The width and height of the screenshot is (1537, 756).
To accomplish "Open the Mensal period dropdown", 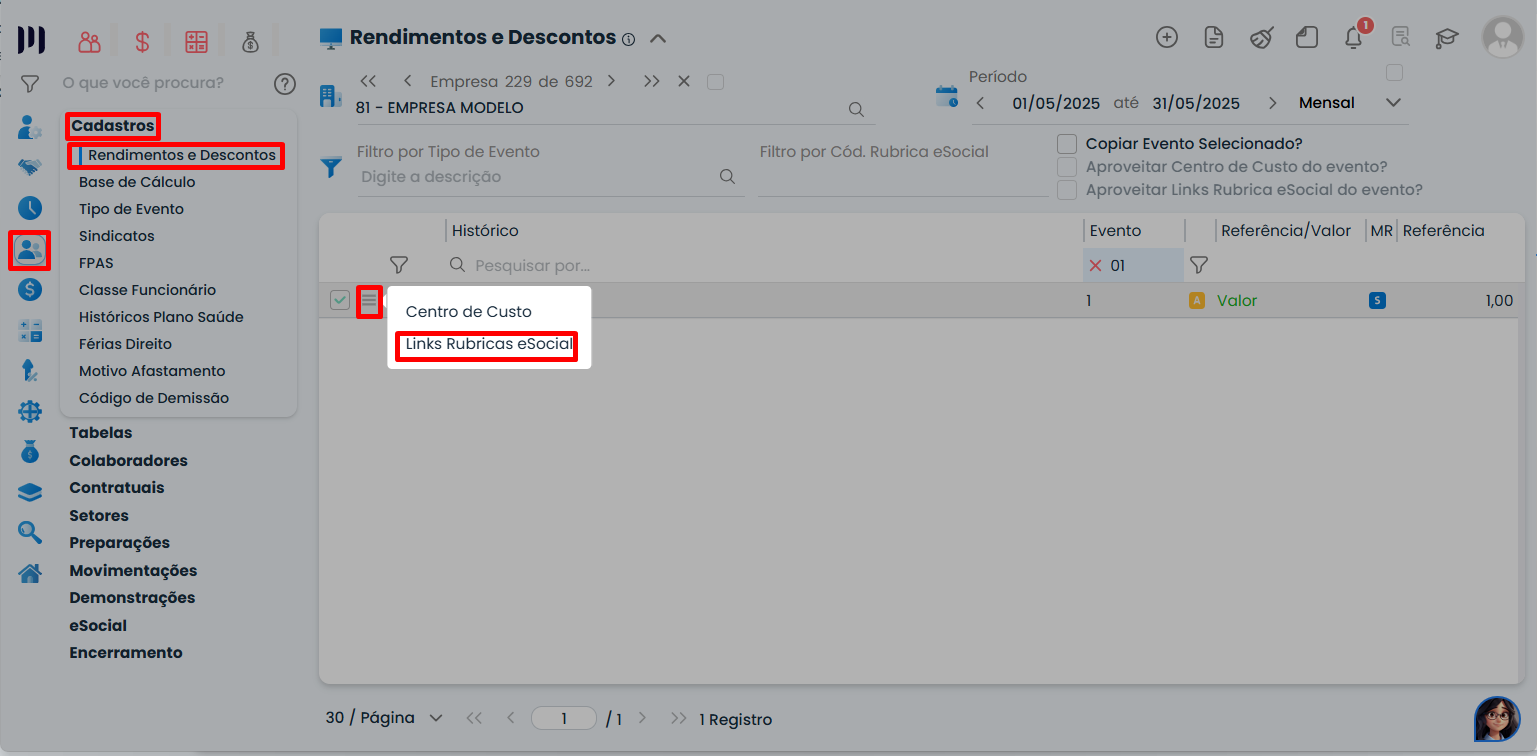I will (x=1393, y=103).
